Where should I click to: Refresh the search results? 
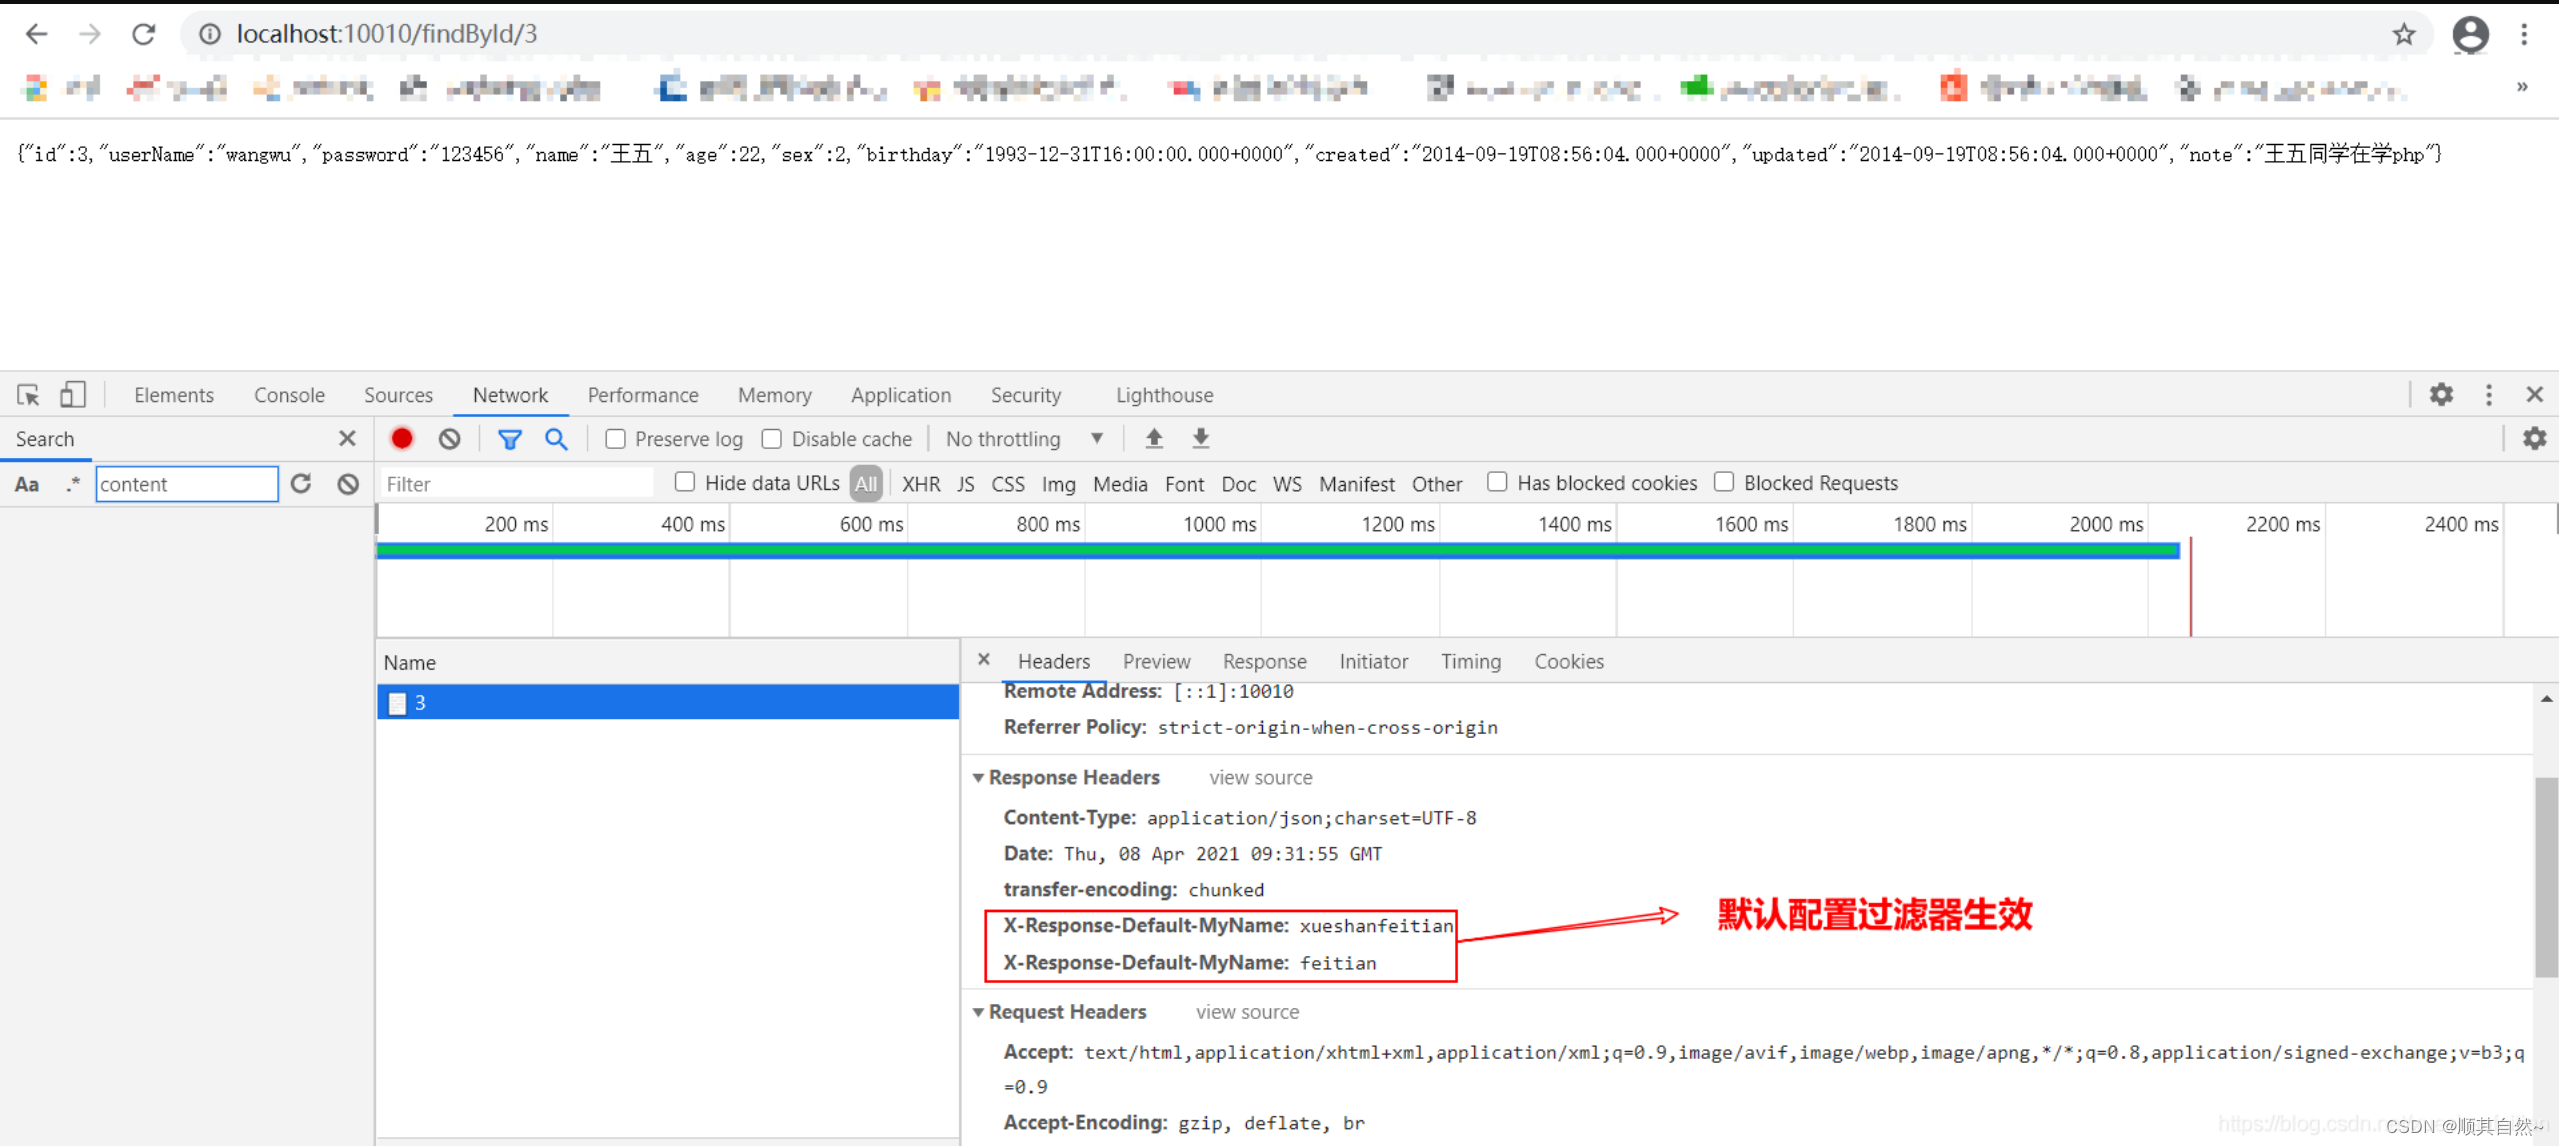[x=301, y=484]
